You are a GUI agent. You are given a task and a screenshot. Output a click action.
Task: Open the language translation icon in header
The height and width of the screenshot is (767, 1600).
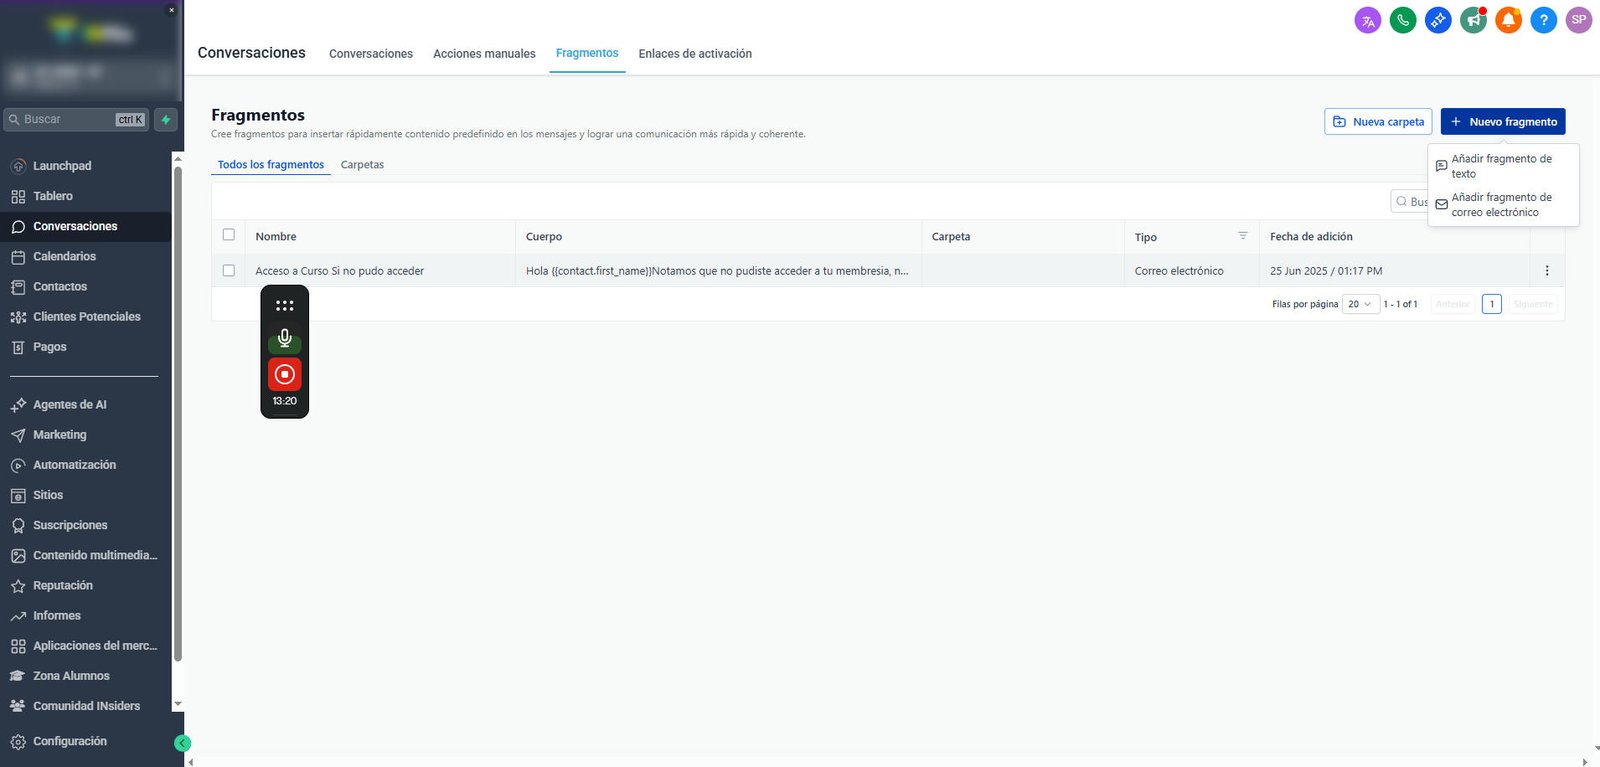pyautogui.click(x=1368, y=20)
